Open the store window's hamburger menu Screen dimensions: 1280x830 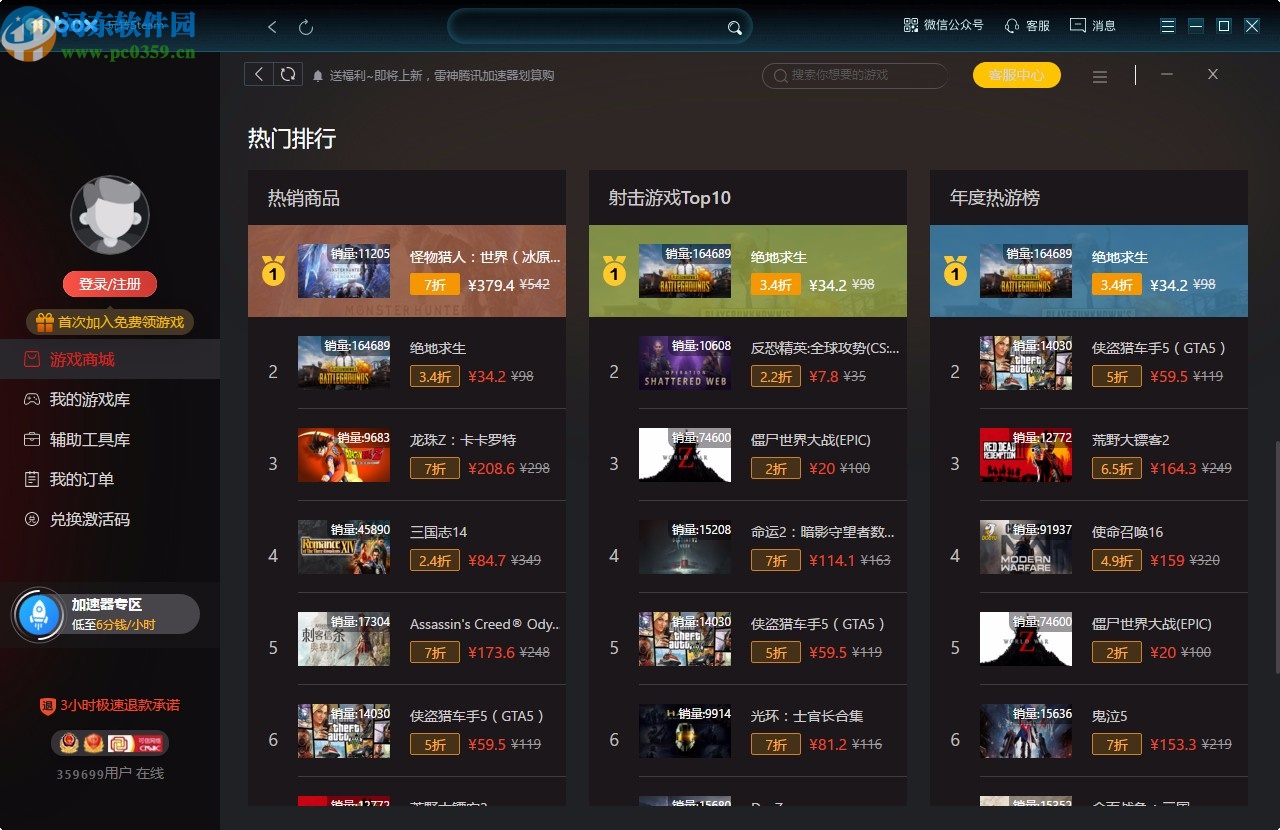[x=1100, y=75]
